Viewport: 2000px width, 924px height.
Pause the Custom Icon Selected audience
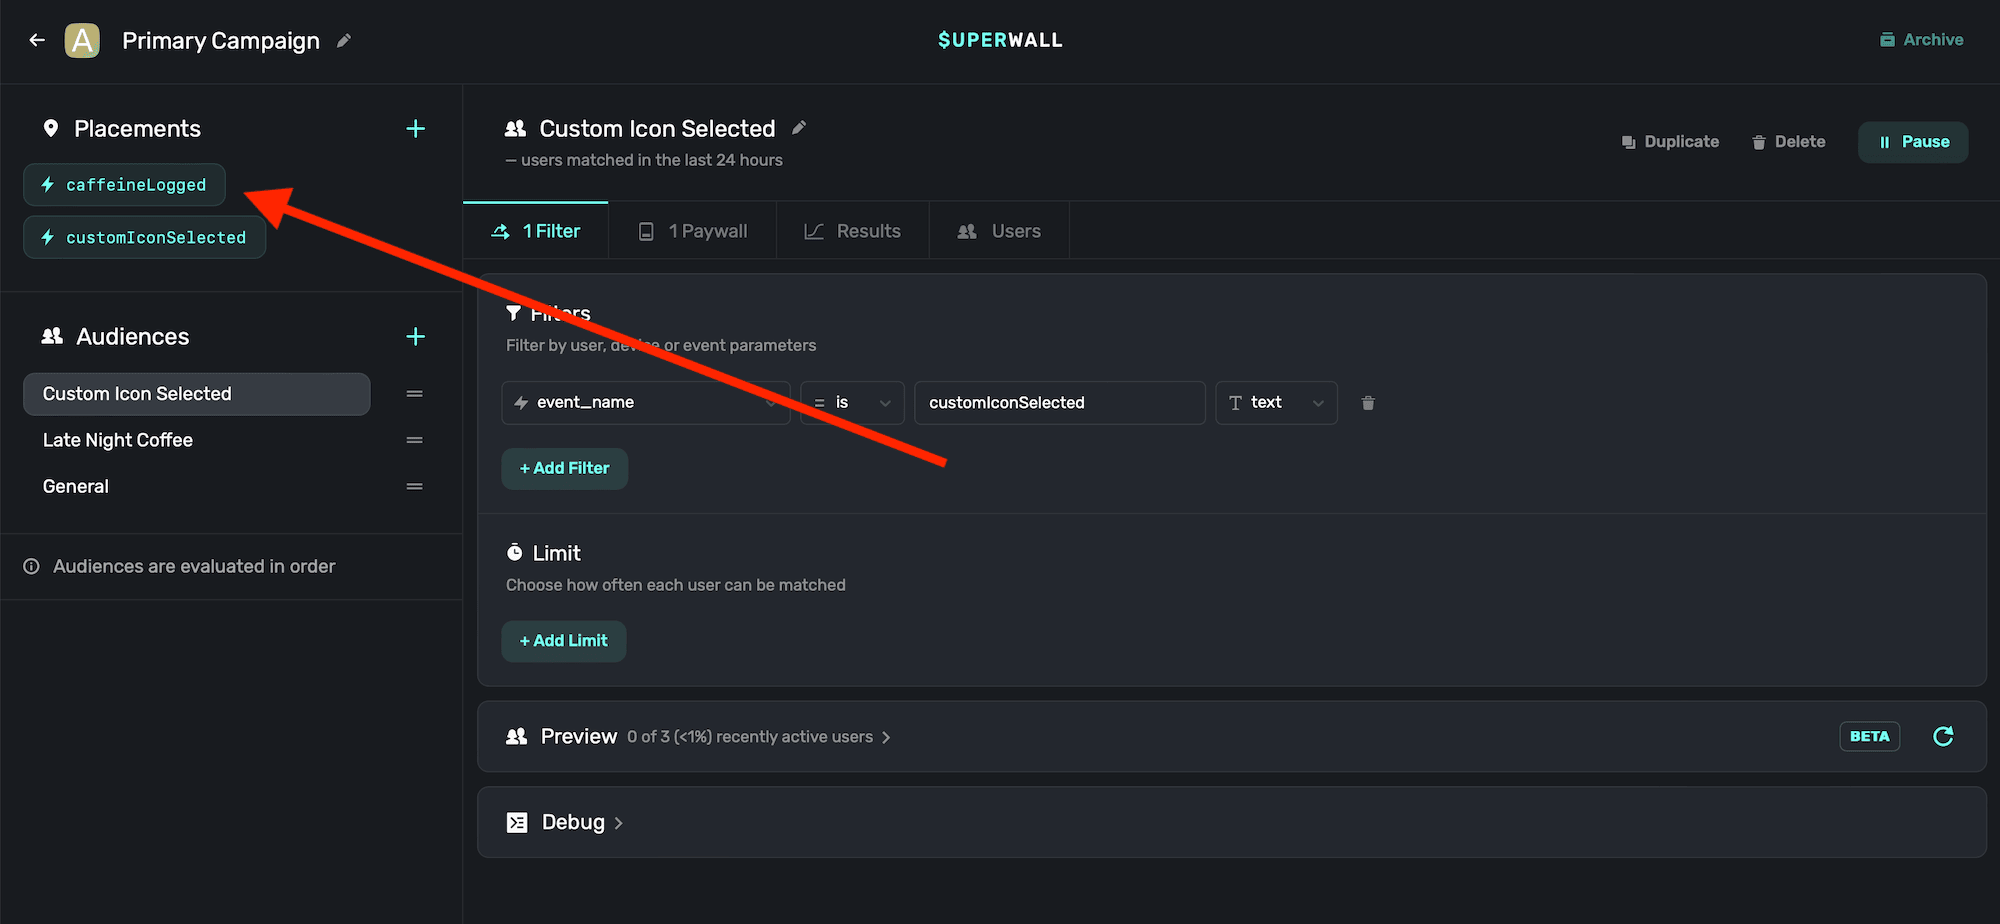coord(1912,142)
